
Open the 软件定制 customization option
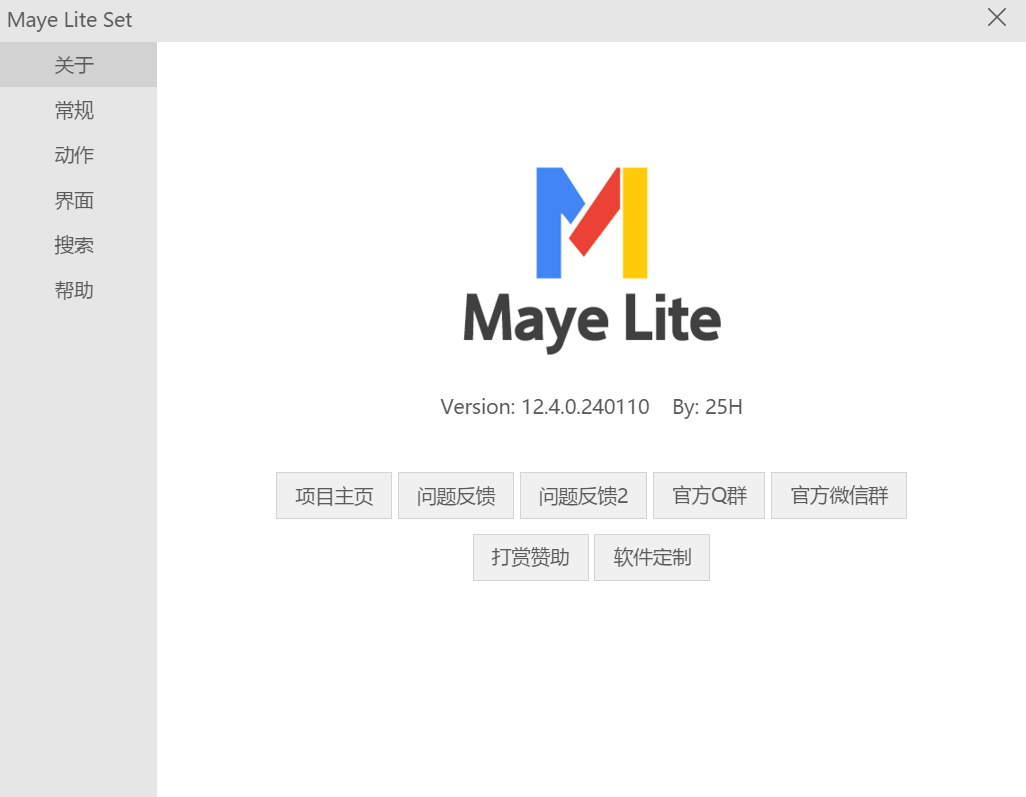[x=651, y=557]
